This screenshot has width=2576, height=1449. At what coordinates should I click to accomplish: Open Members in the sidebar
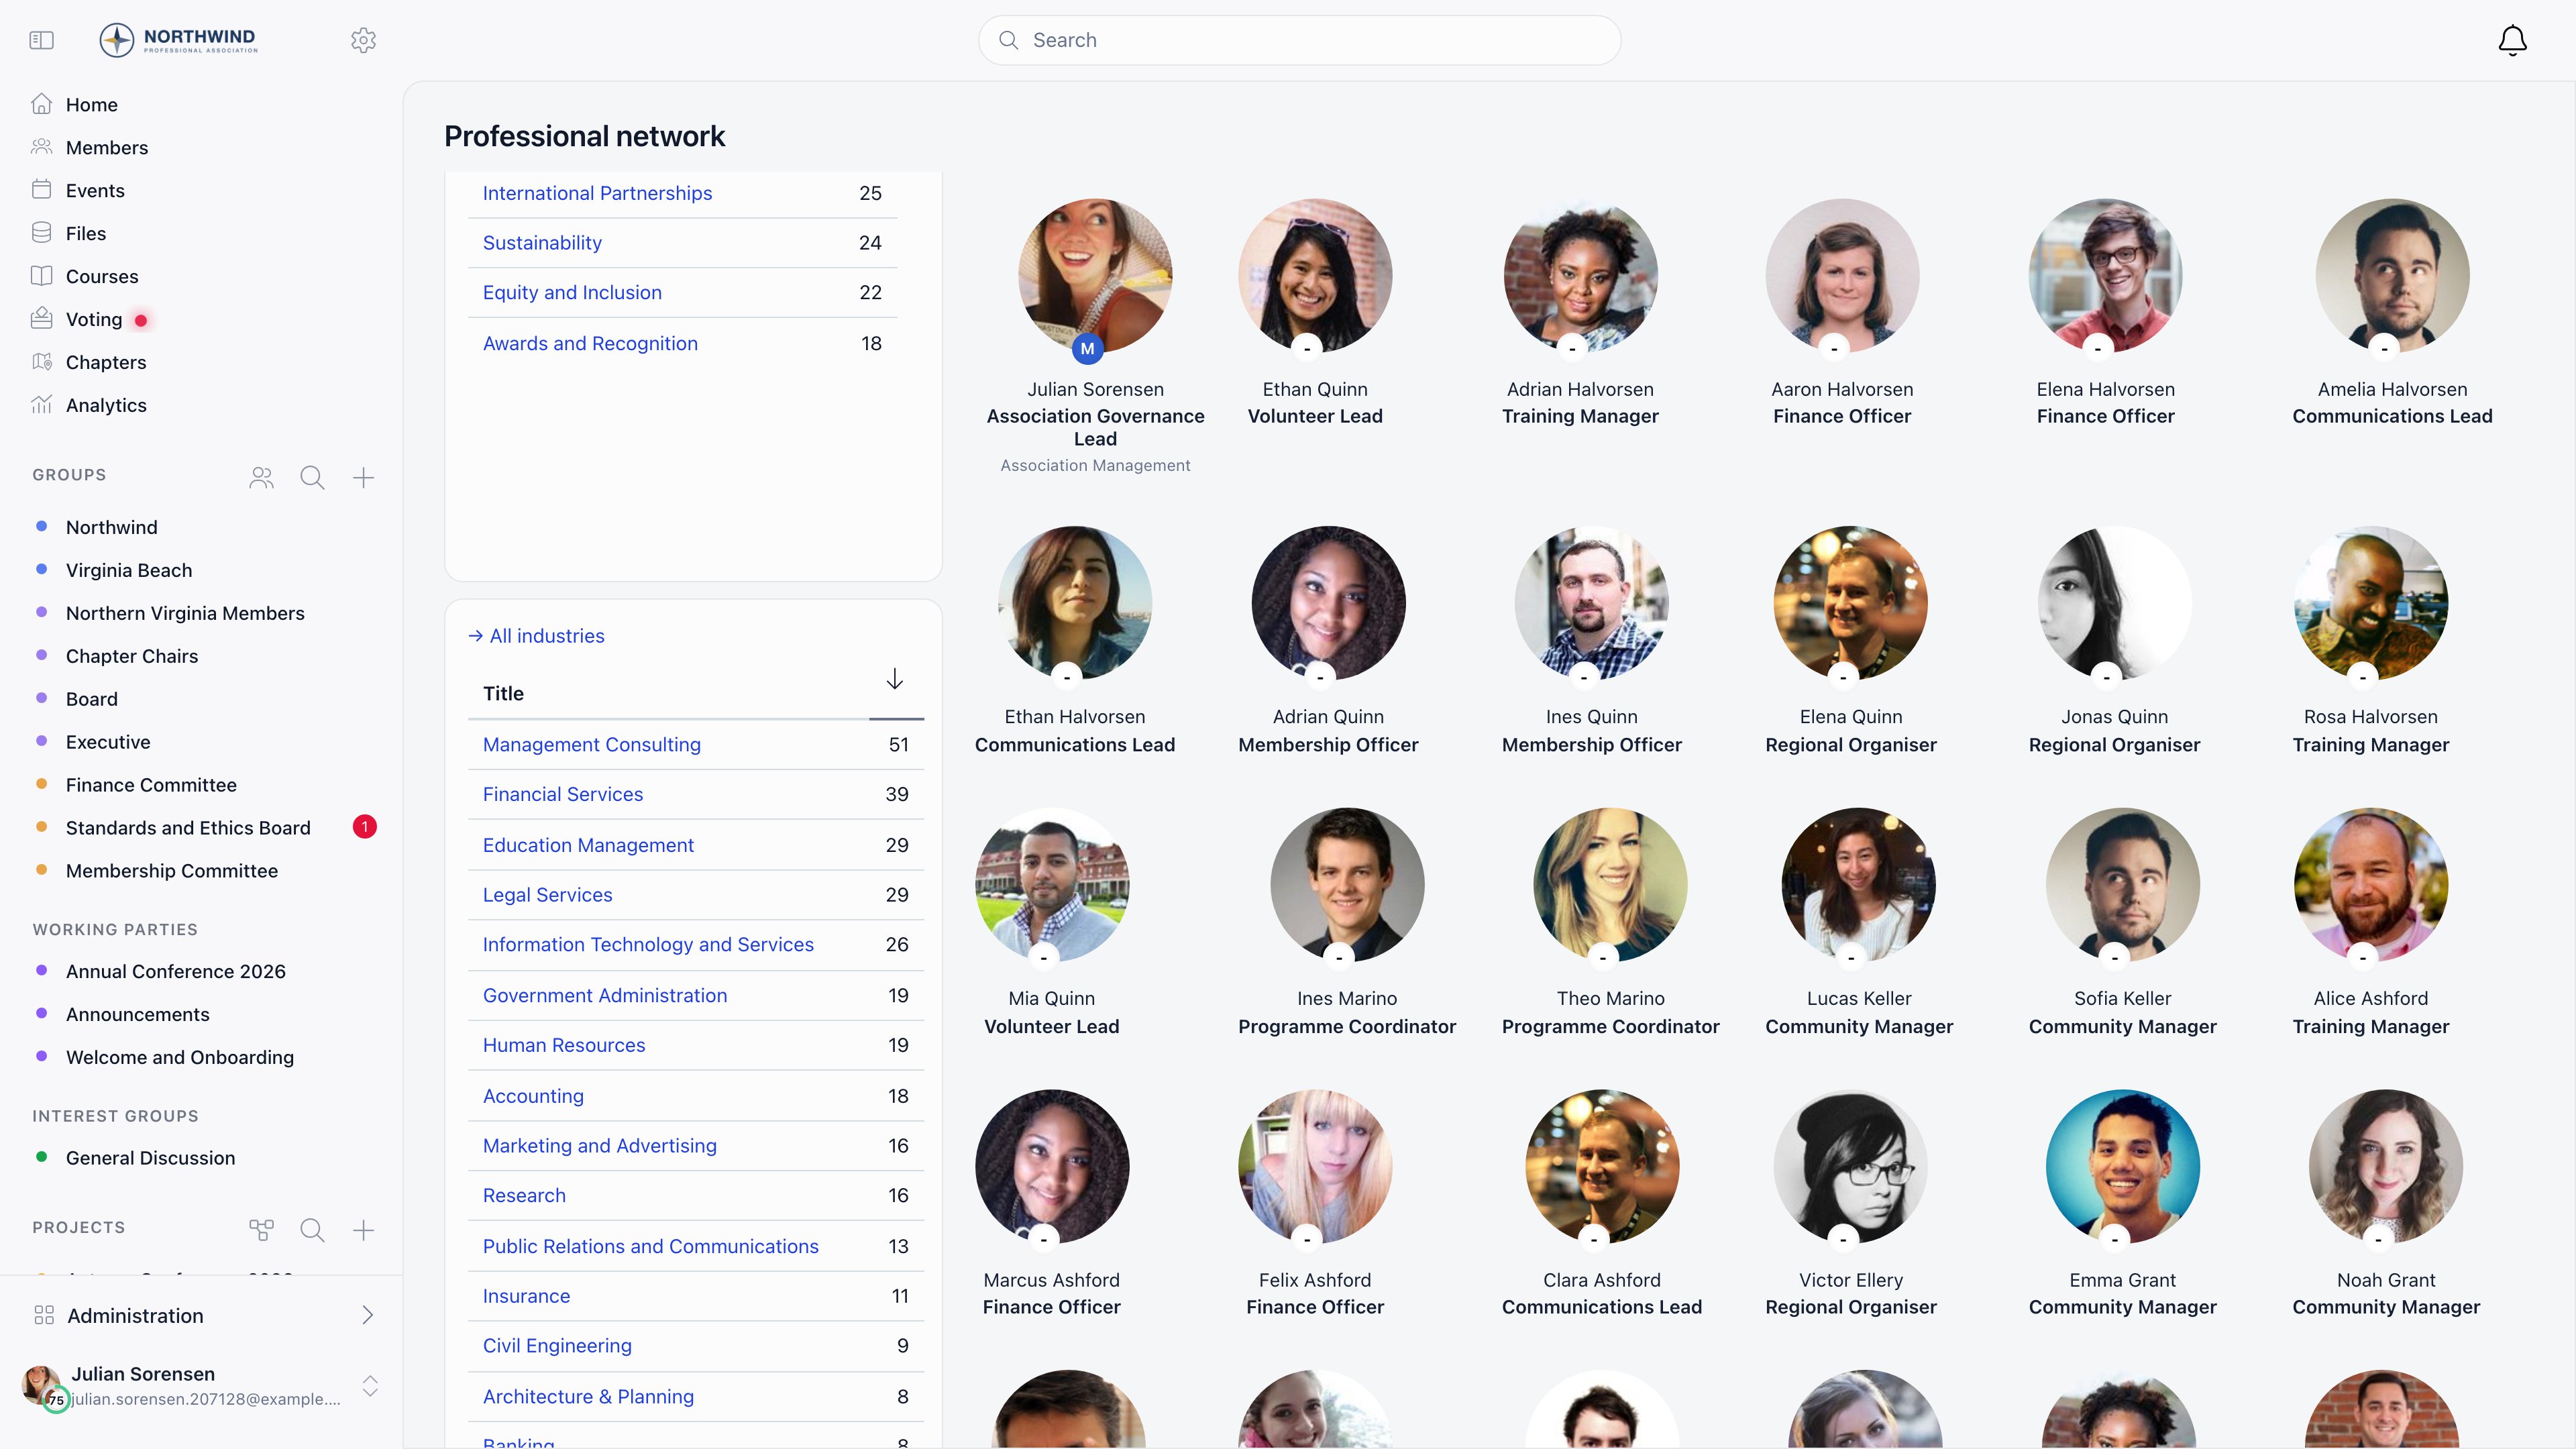click(x=107, y=147)
